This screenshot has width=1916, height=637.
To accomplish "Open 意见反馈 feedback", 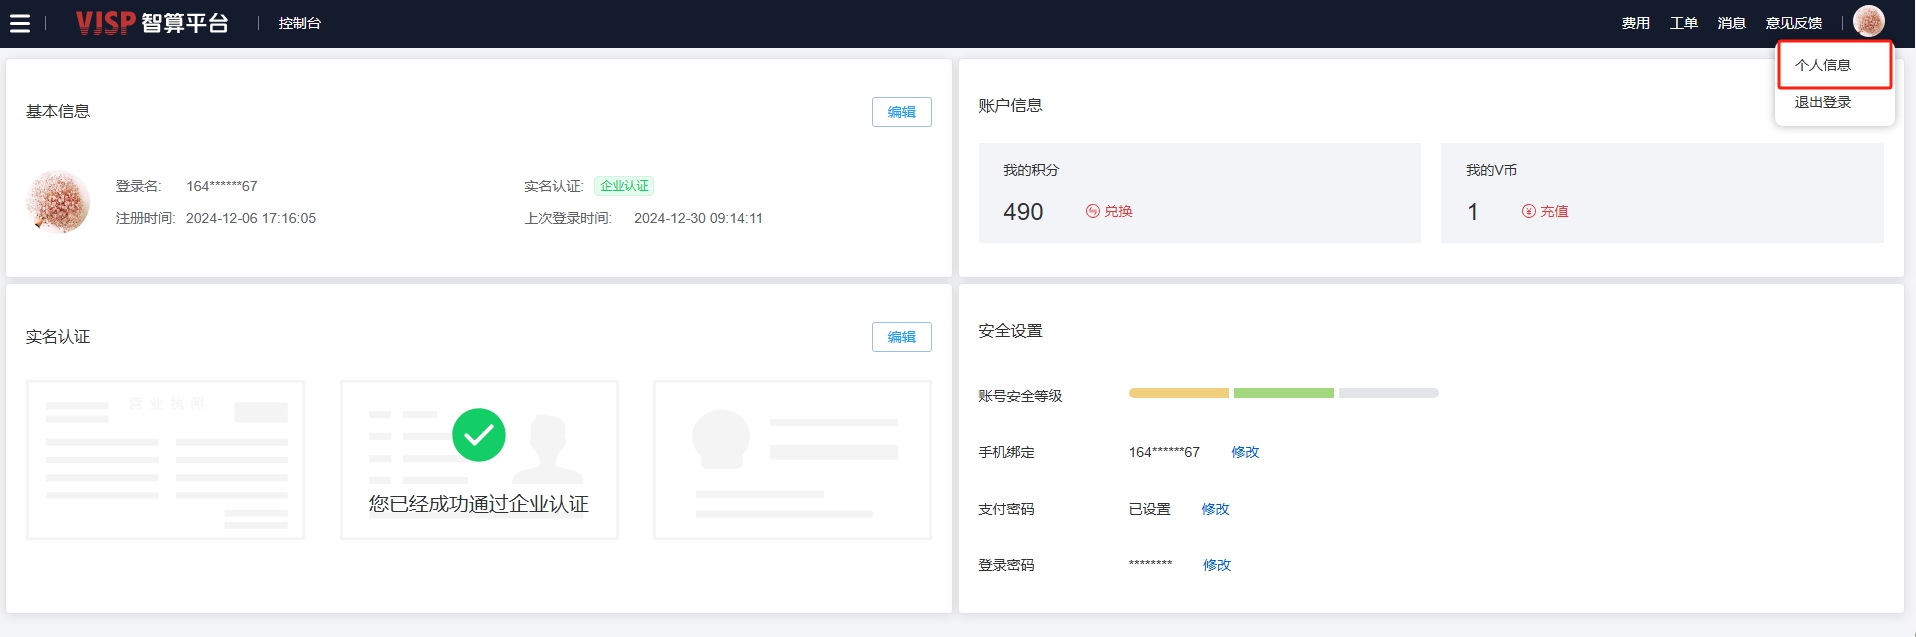I will [1794, 23].
